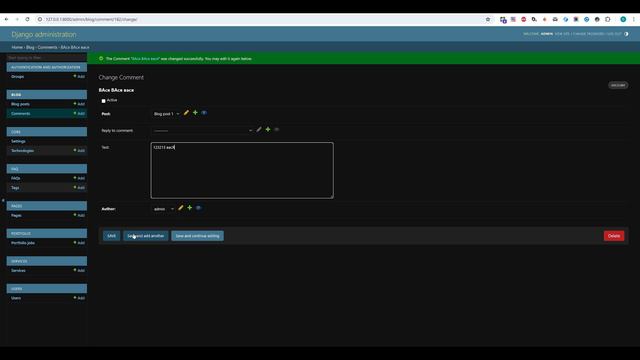Screen dimensions: 640x360
Task: Go to Home in the breadcrumb
Action: click(17, 47)
